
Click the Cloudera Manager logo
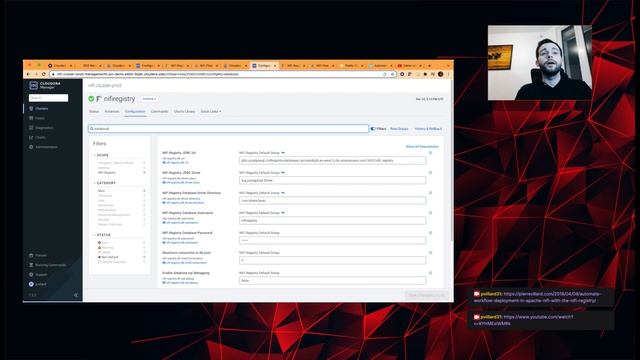pyautogui.click(x=45, y=85)
